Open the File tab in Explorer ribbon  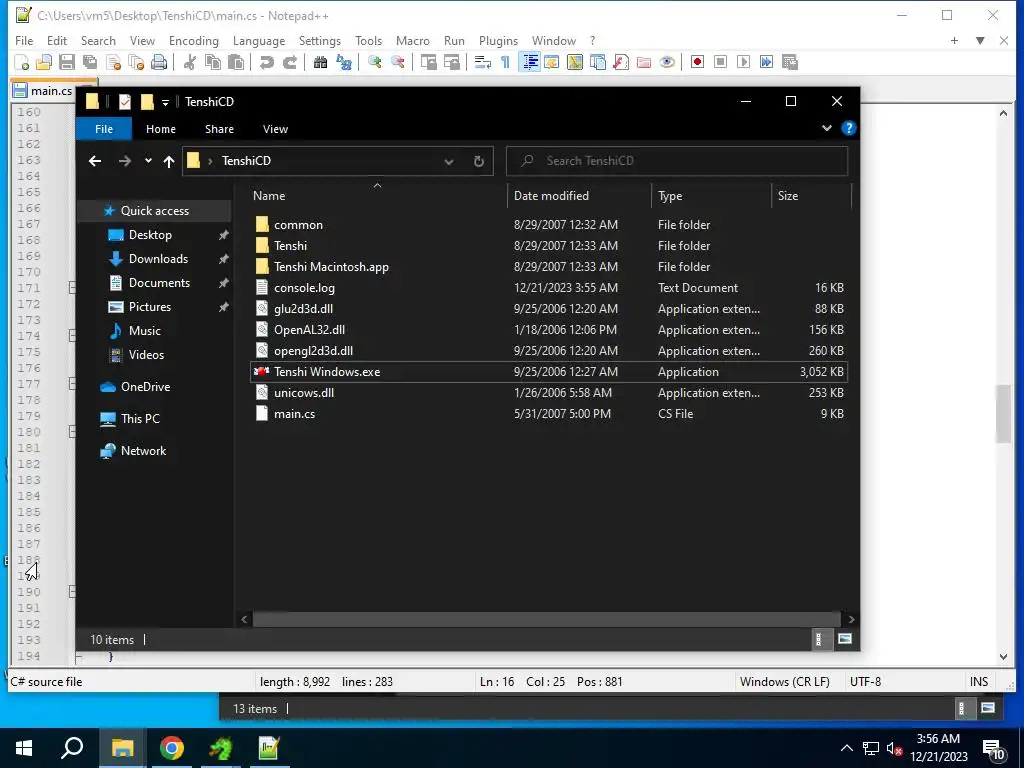pos(104,129)
